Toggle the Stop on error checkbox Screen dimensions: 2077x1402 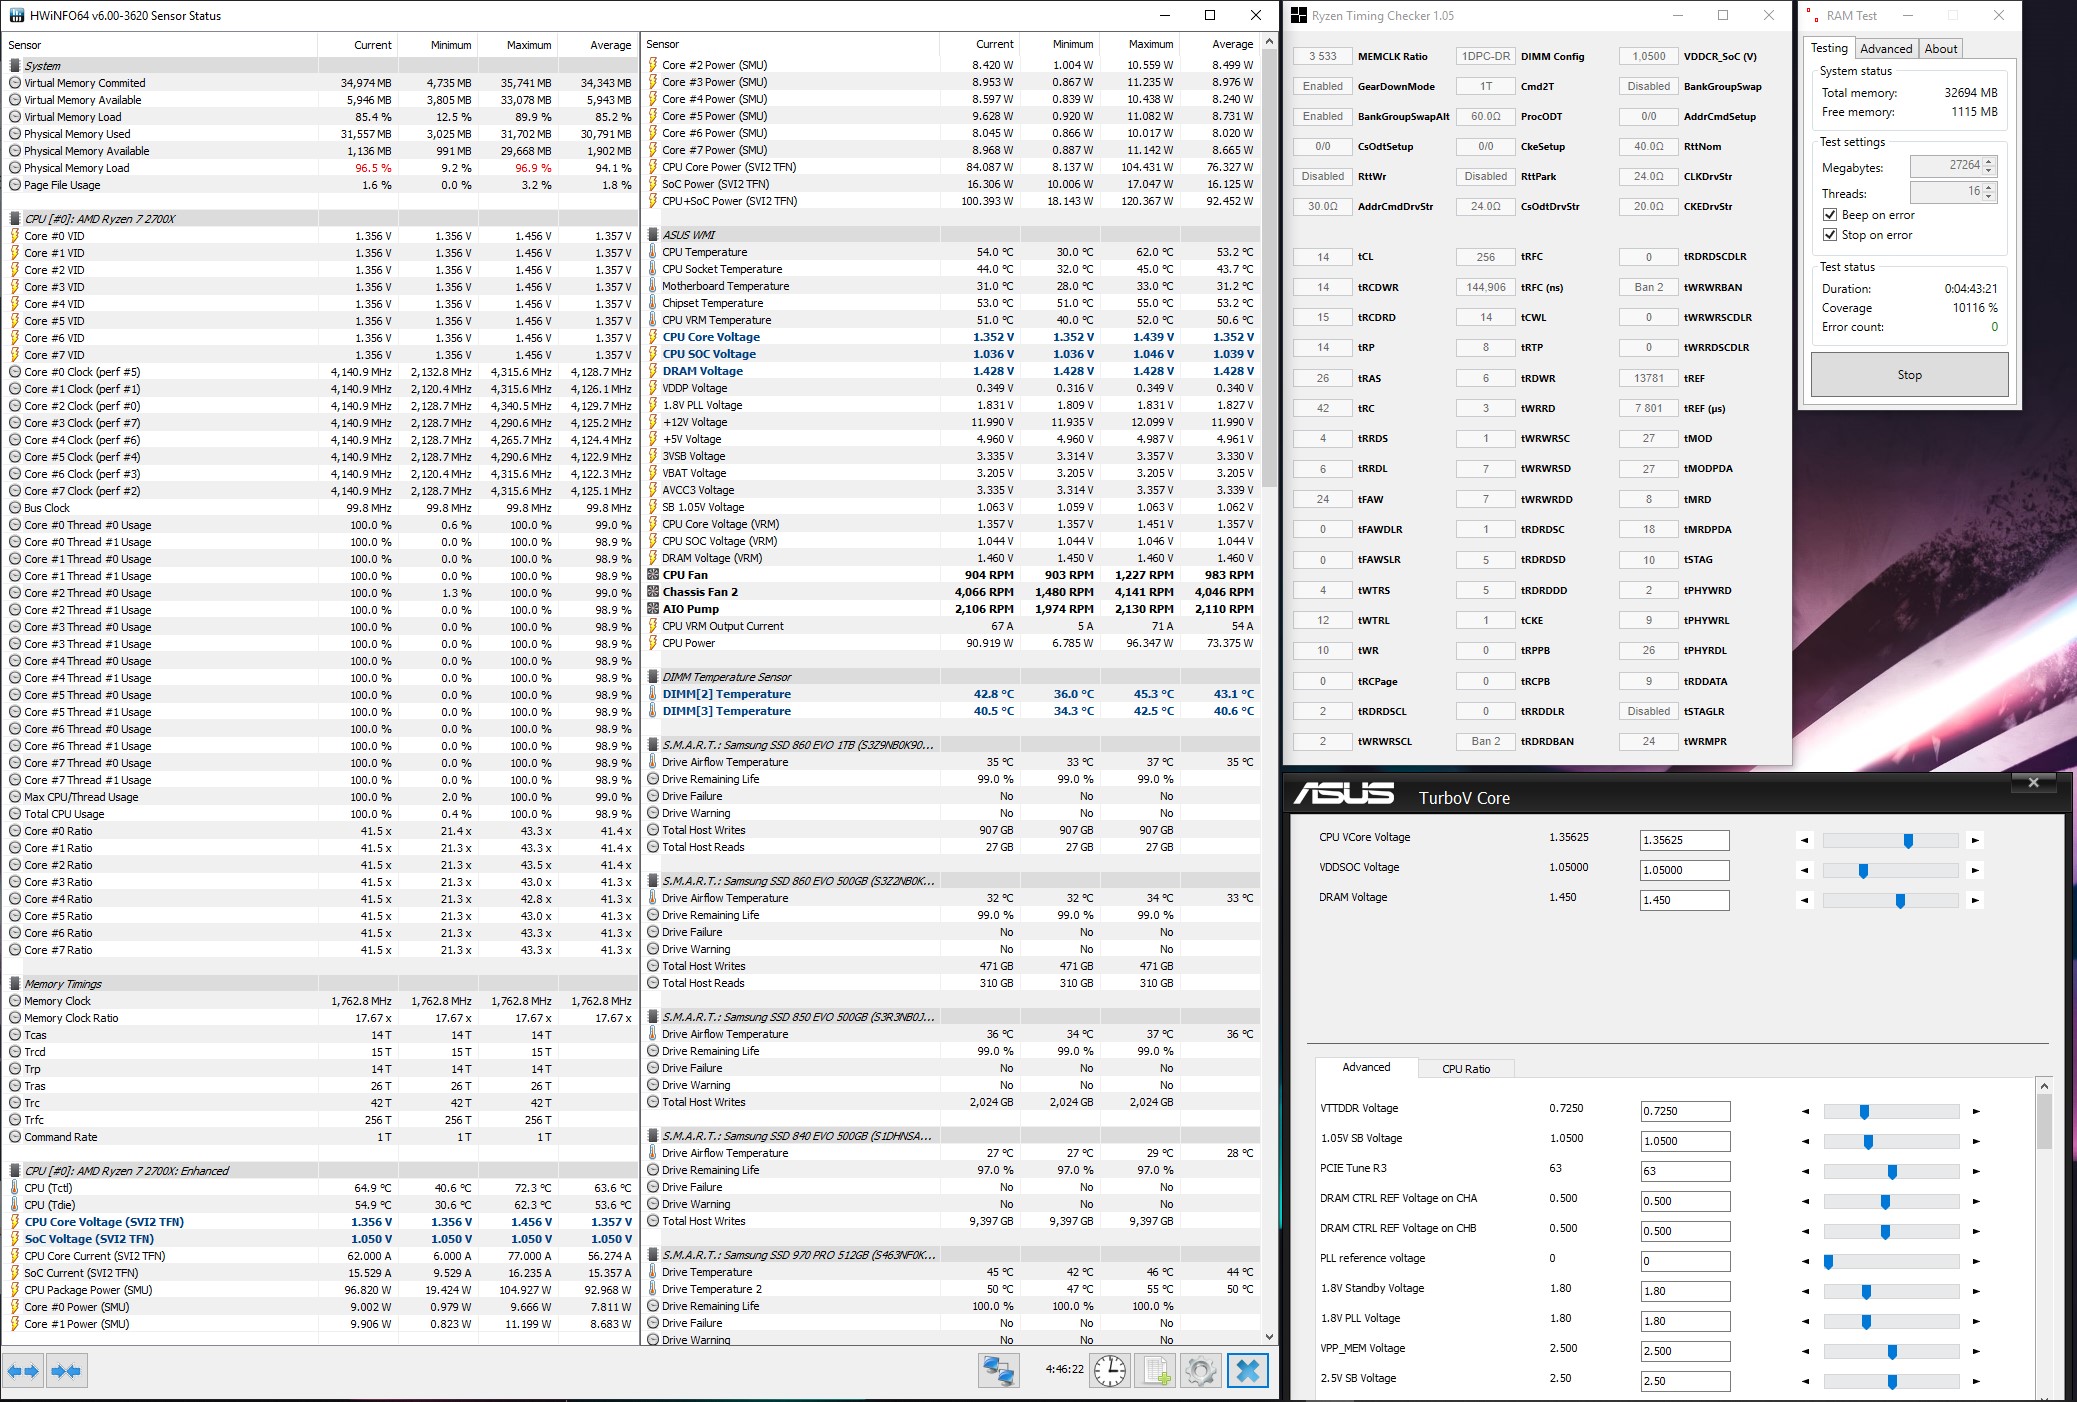1830,235
